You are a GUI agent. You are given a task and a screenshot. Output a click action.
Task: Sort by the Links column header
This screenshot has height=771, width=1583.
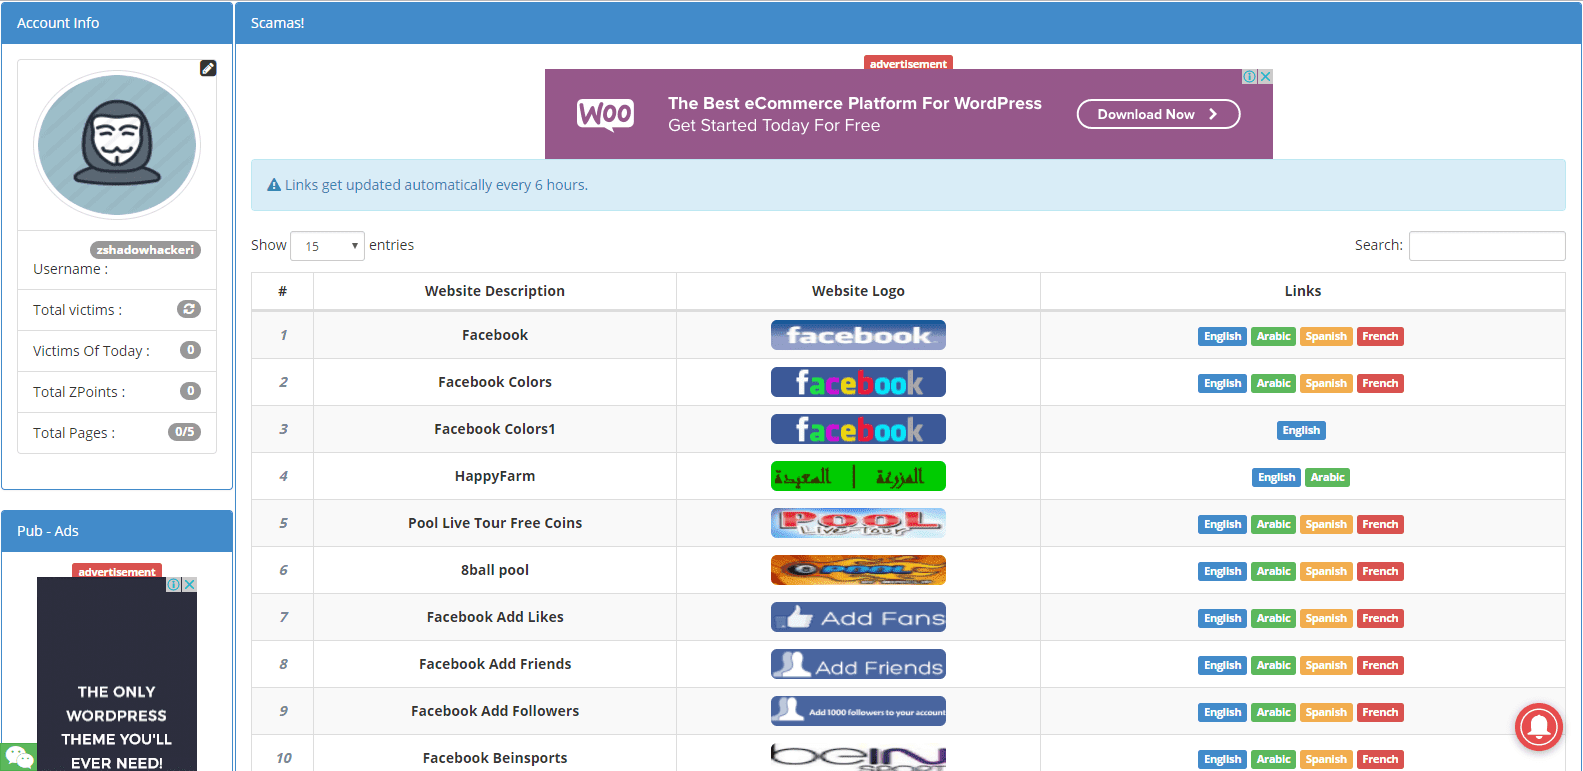pos(1302,291)
